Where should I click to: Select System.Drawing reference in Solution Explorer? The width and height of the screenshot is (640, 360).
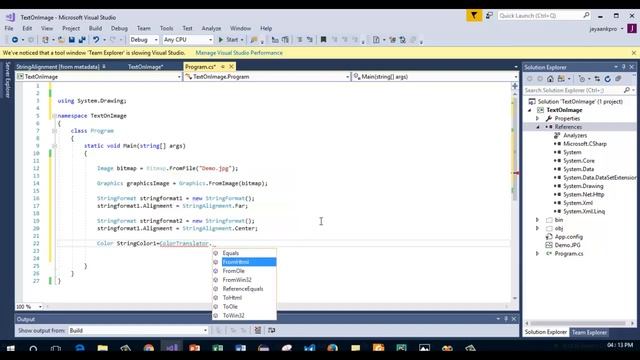tap(583, 186)
